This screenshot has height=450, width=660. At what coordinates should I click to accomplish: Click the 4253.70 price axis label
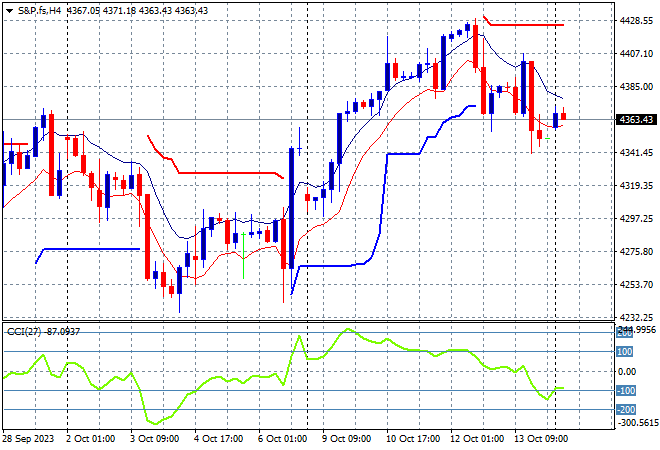[636, 284]
